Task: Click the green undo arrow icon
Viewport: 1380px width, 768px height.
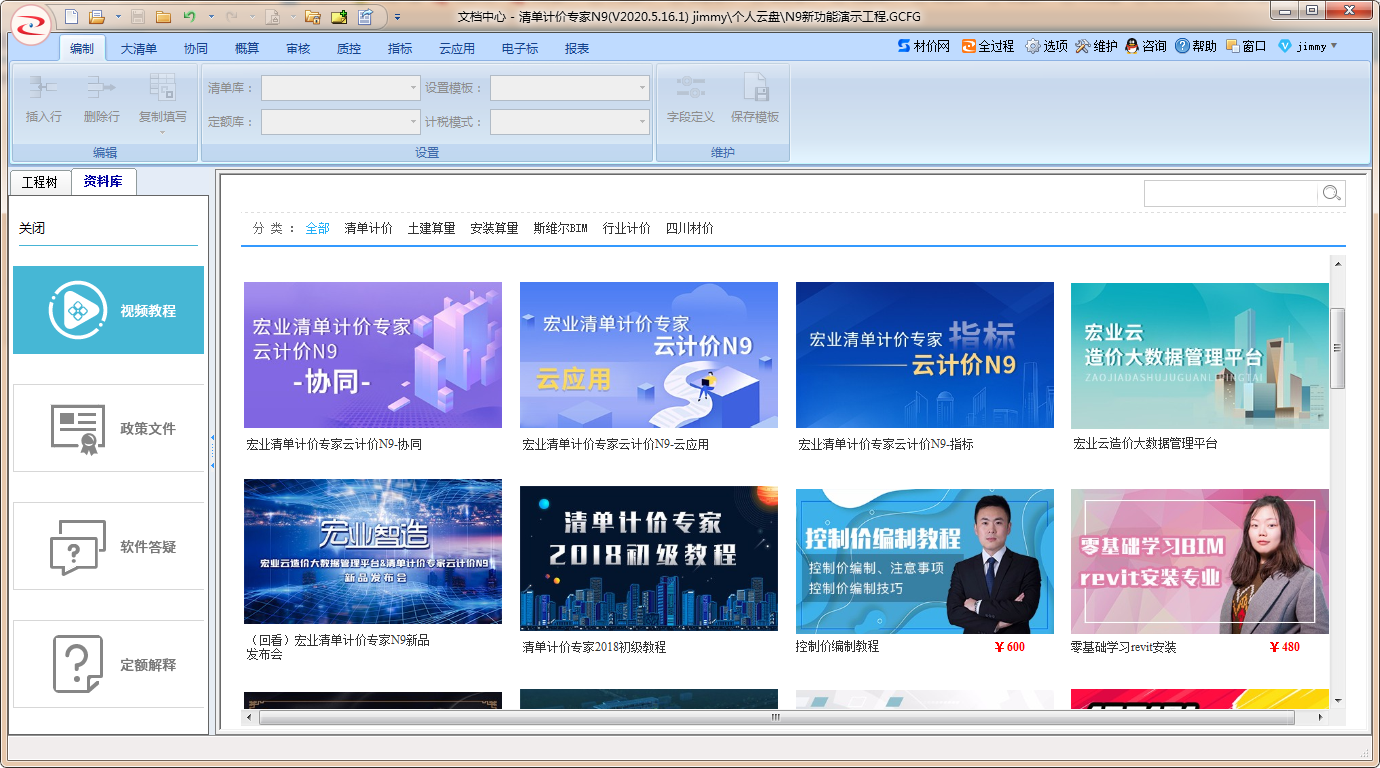Action: (189, 16)
